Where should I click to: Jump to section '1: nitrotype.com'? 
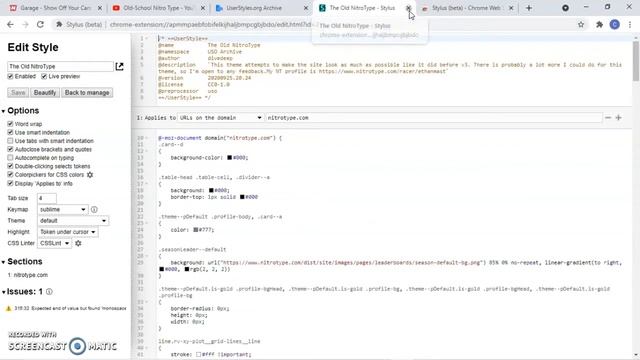click(28, 275)
